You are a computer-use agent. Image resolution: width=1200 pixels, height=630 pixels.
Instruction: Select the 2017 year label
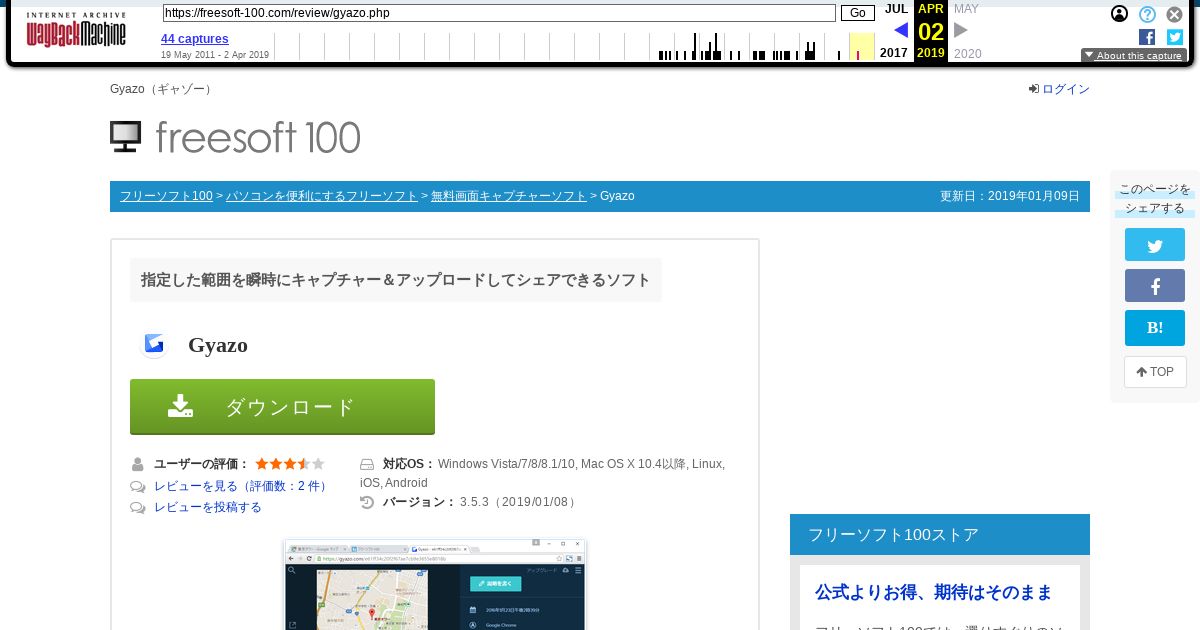[x=894, y=53]
